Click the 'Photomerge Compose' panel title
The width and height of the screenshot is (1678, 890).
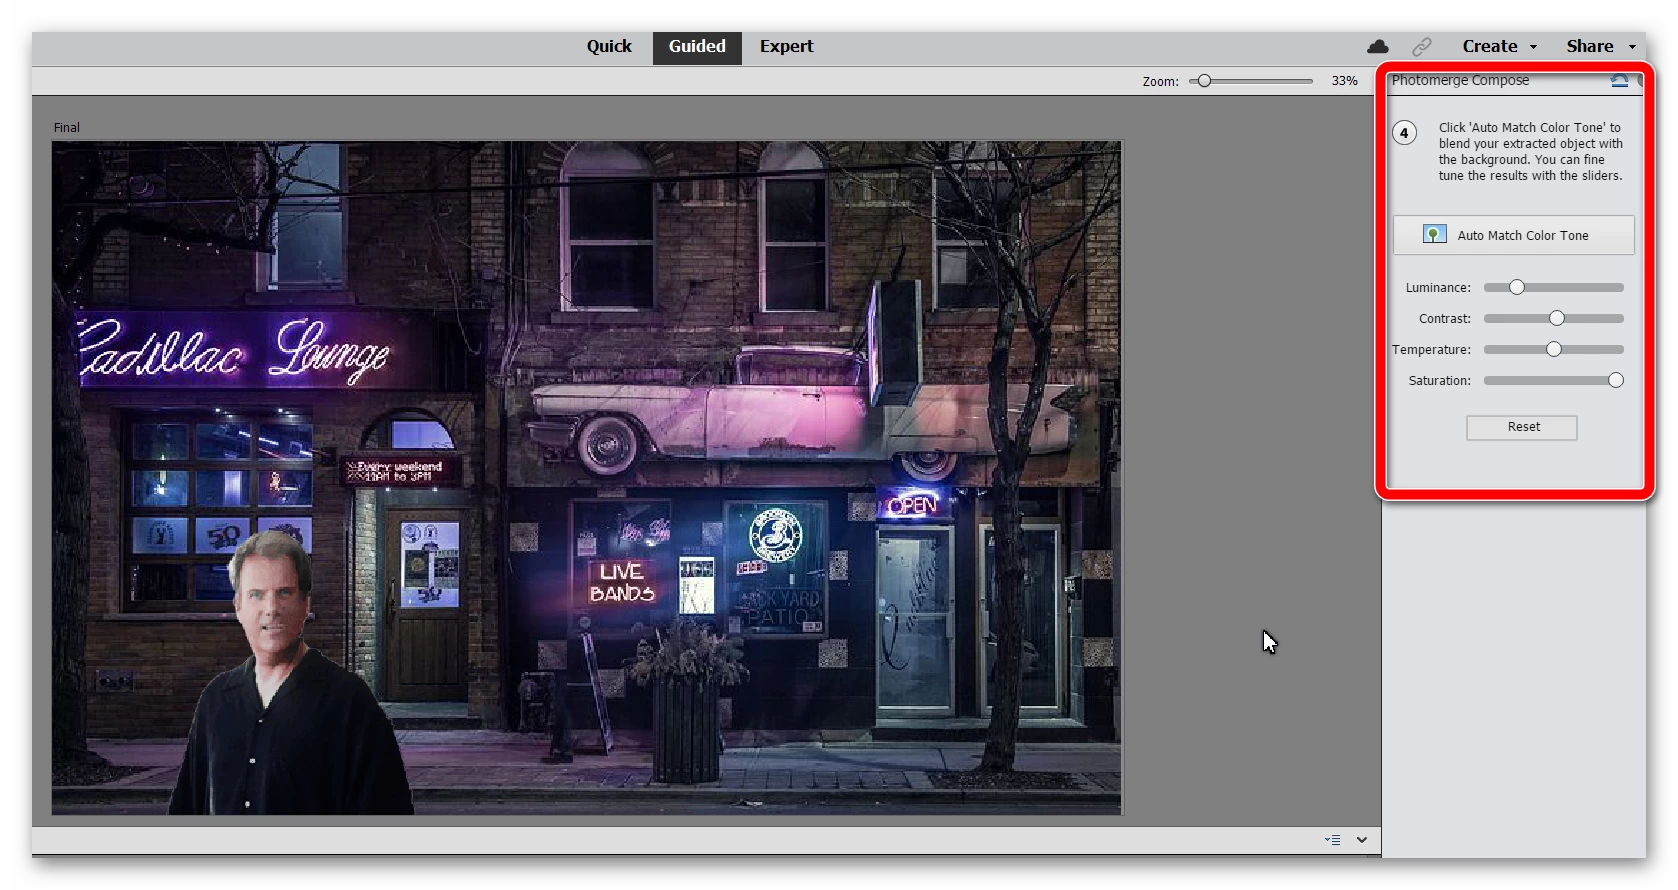1460,80
